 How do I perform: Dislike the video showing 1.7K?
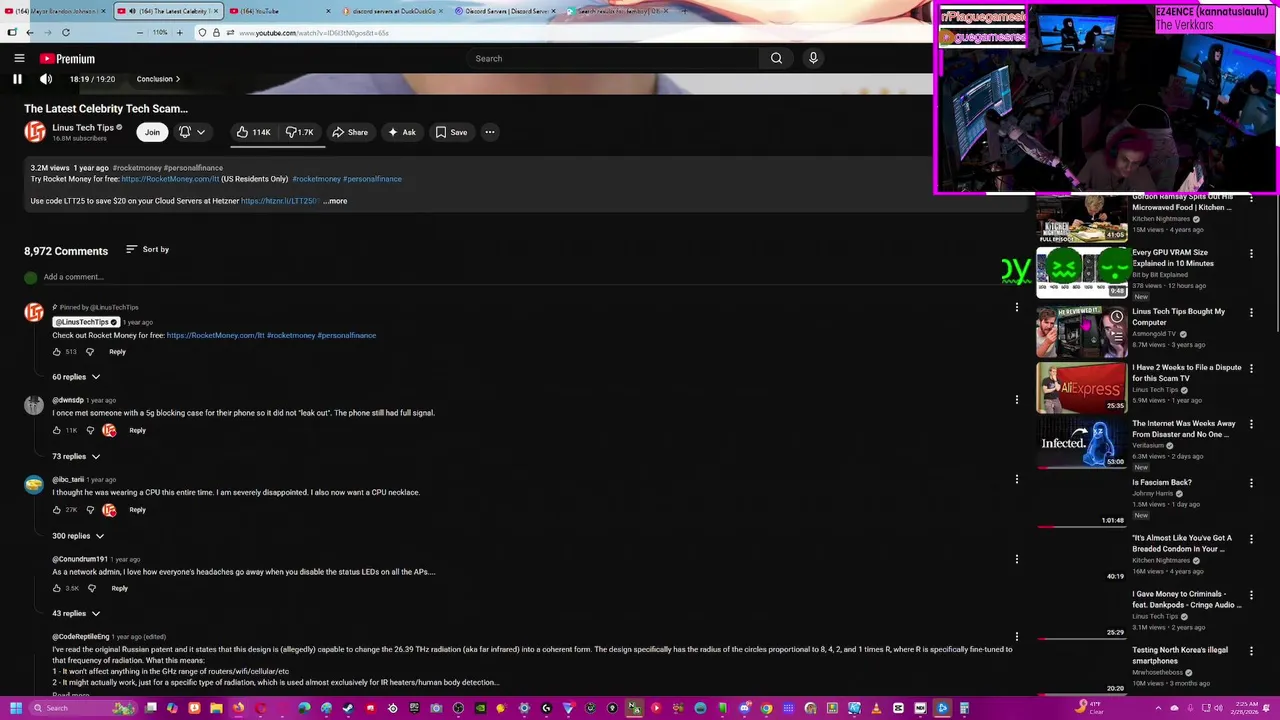(x=300, y=132)
